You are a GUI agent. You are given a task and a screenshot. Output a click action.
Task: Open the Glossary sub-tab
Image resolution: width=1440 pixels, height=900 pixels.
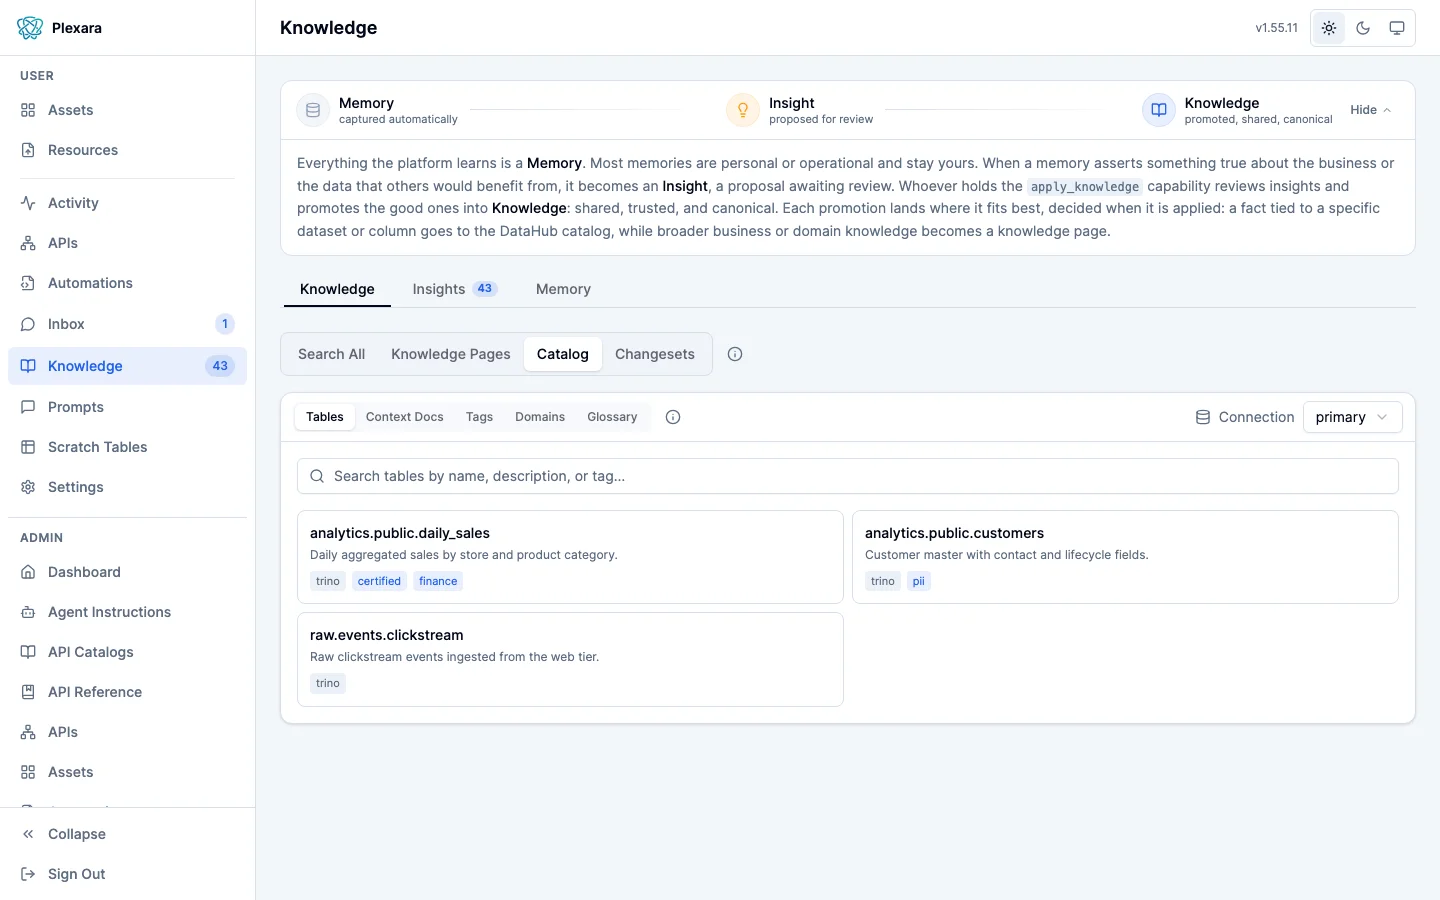[612, 417]
